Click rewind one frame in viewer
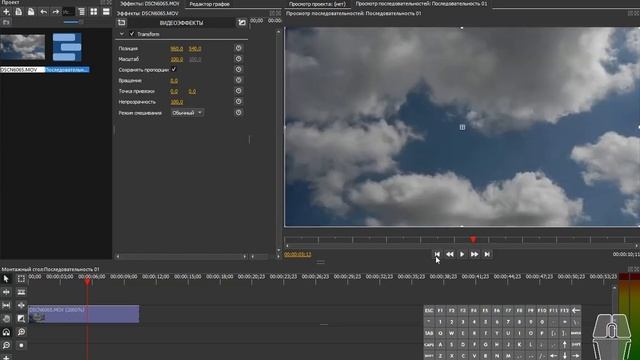640x360 pixels. 449,254
